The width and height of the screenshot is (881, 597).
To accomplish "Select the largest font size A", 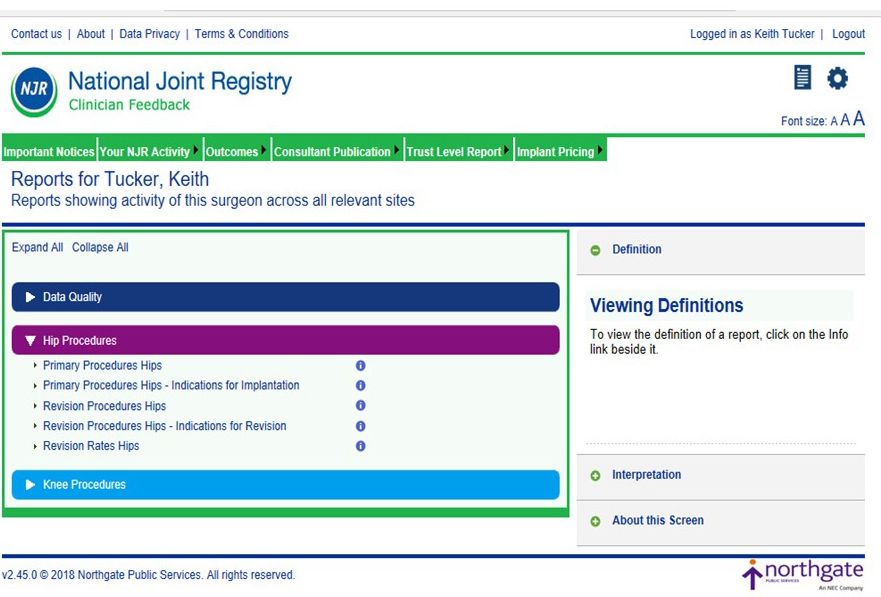I will [x=859, y=119].
